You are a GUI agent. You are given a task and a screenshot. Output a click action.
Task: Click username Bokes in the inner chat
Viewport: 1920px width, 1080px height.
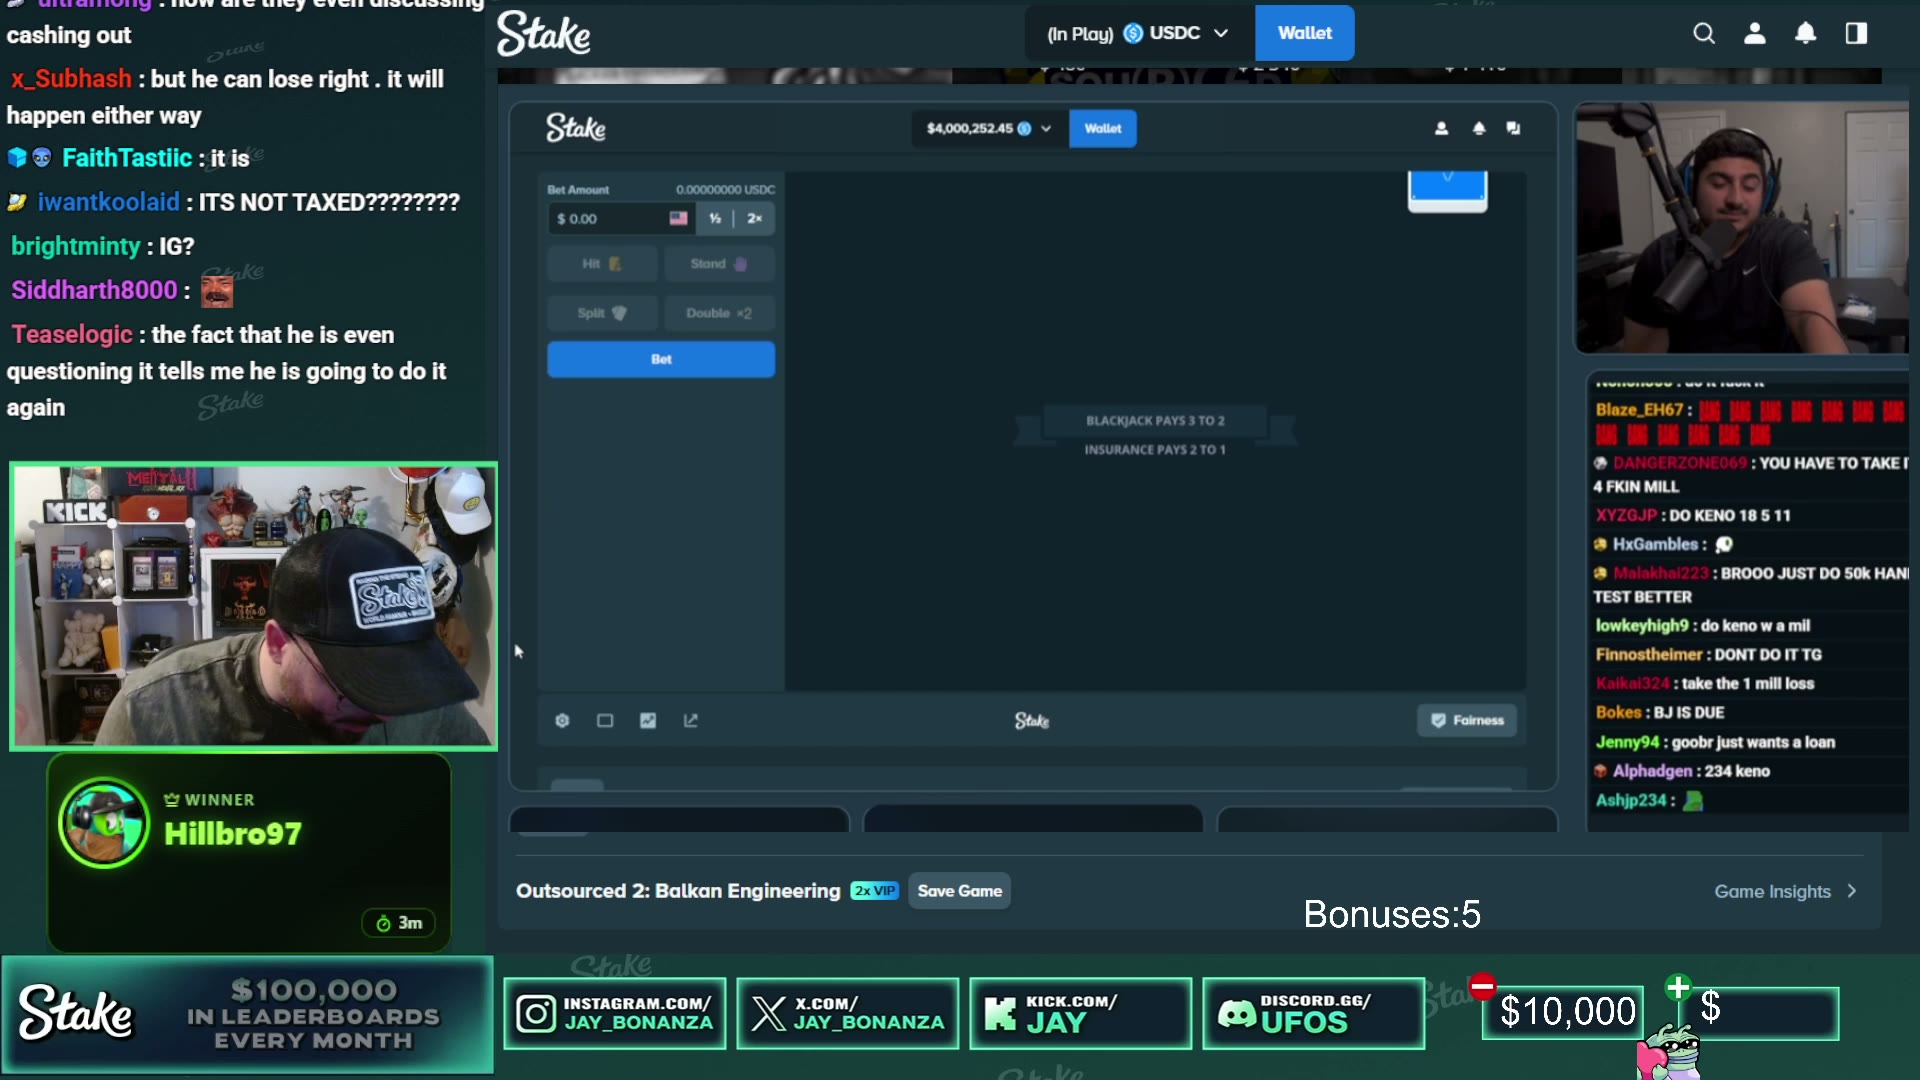(1618, 712)
